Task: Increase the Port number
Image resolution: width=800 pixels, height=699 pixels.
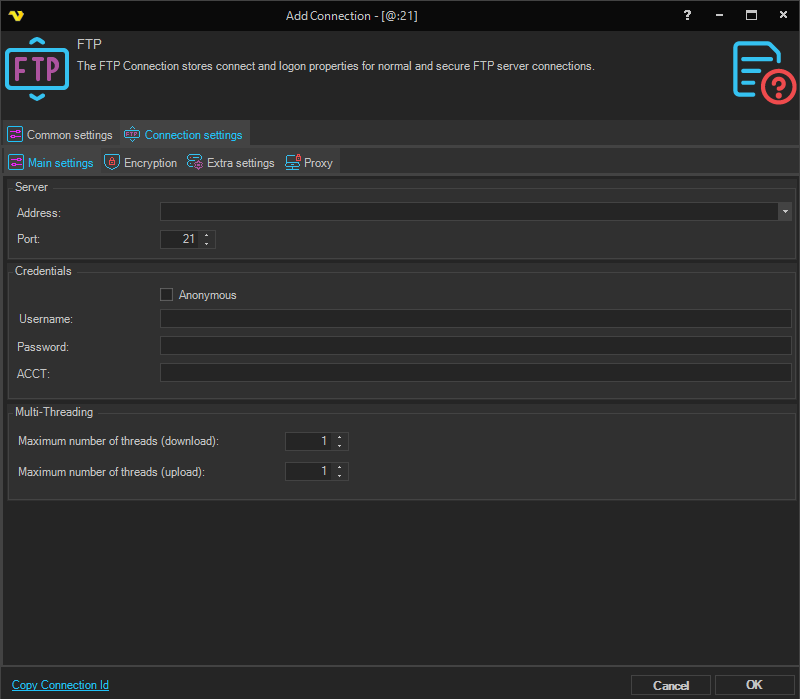Action: click(x=207, y=235)
